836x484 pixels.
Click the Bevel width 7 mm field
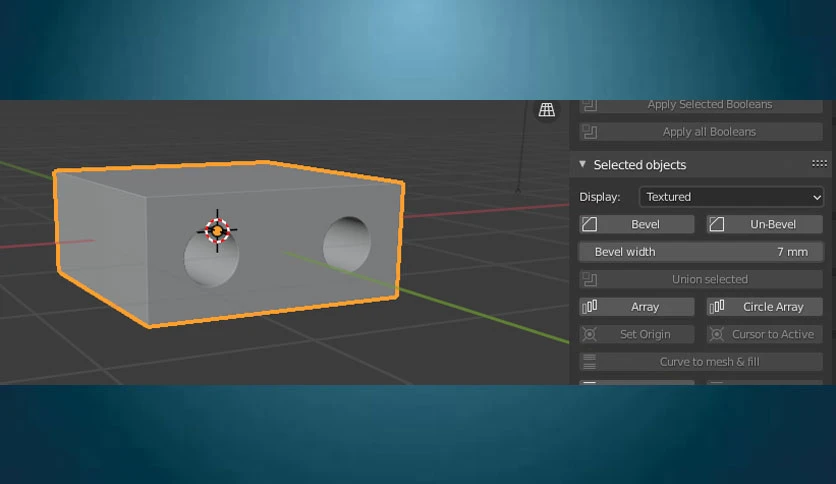[701, 252]
